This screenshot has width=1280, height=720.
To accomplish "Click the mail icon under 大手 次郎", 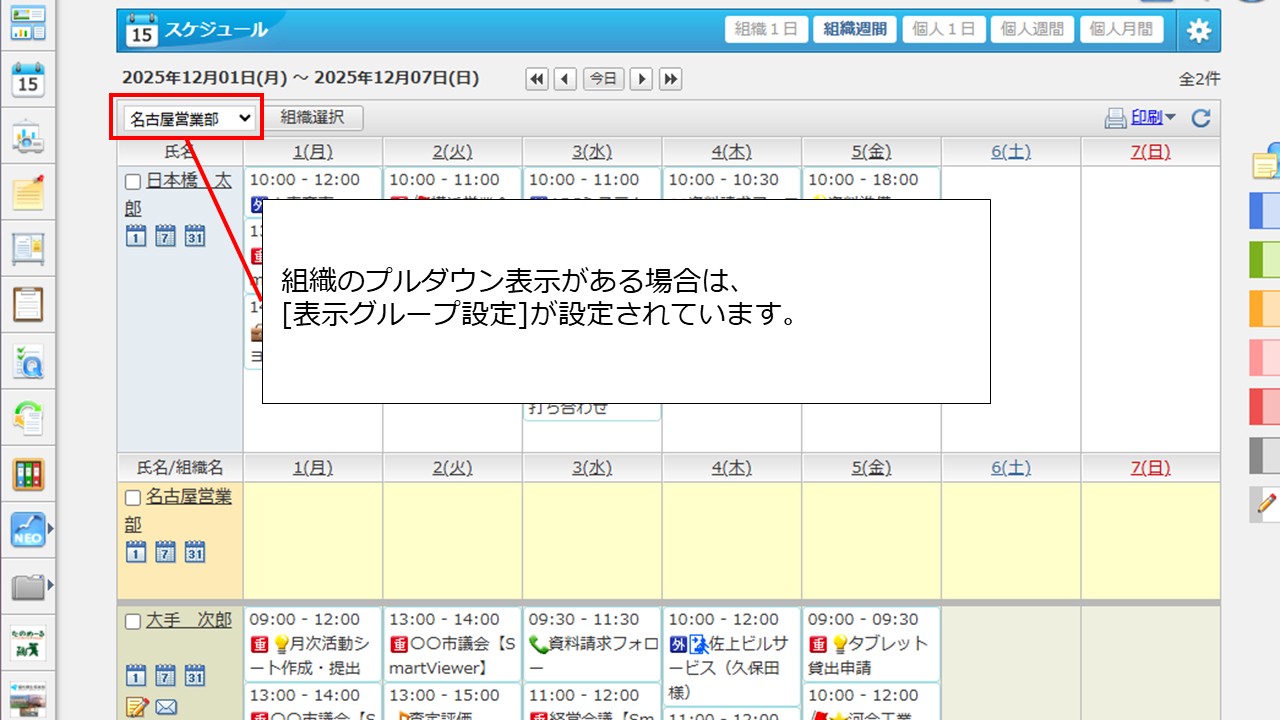I will [166, 707].
